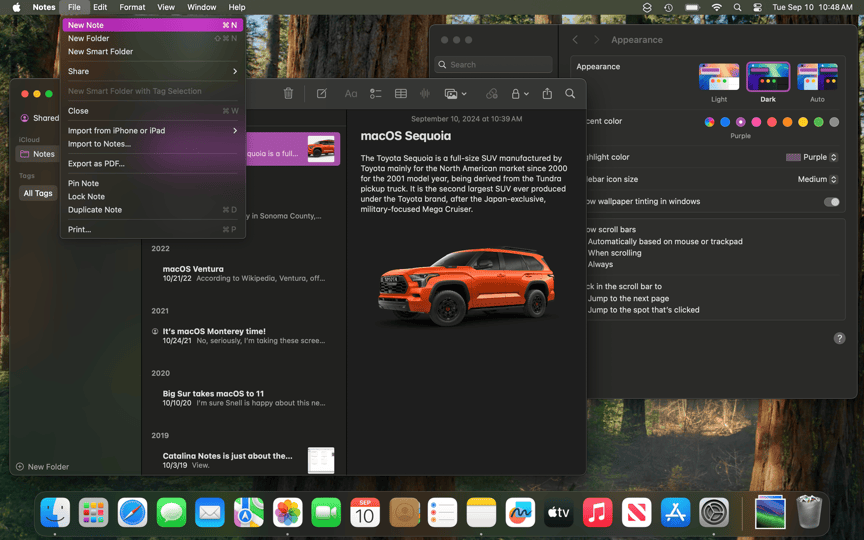Open Music app from the Dock

coord(597,512)
